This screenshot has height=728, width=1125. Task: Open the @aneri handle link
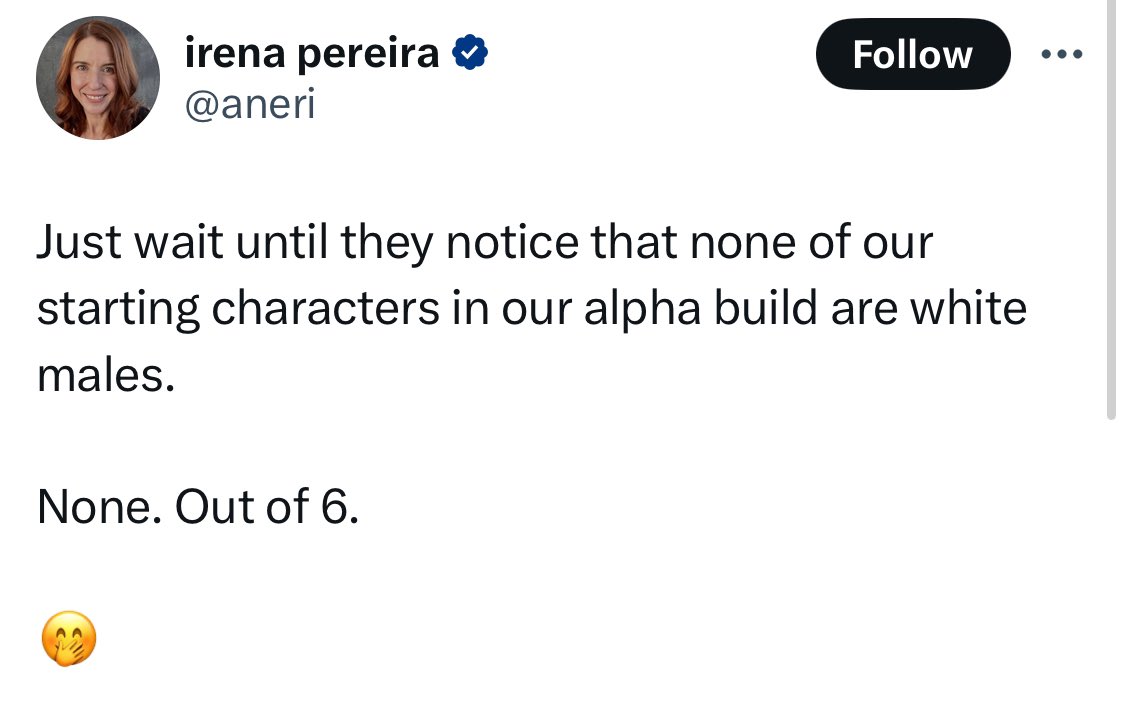click(x=250, y=104)
